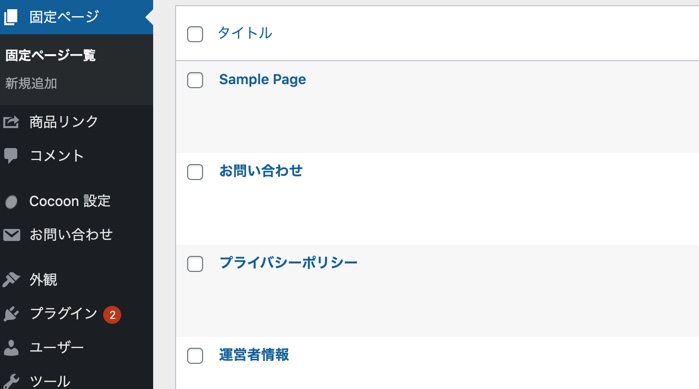Click the お問い合わせ envelope icon in sidebar

[x=11, y=235]
